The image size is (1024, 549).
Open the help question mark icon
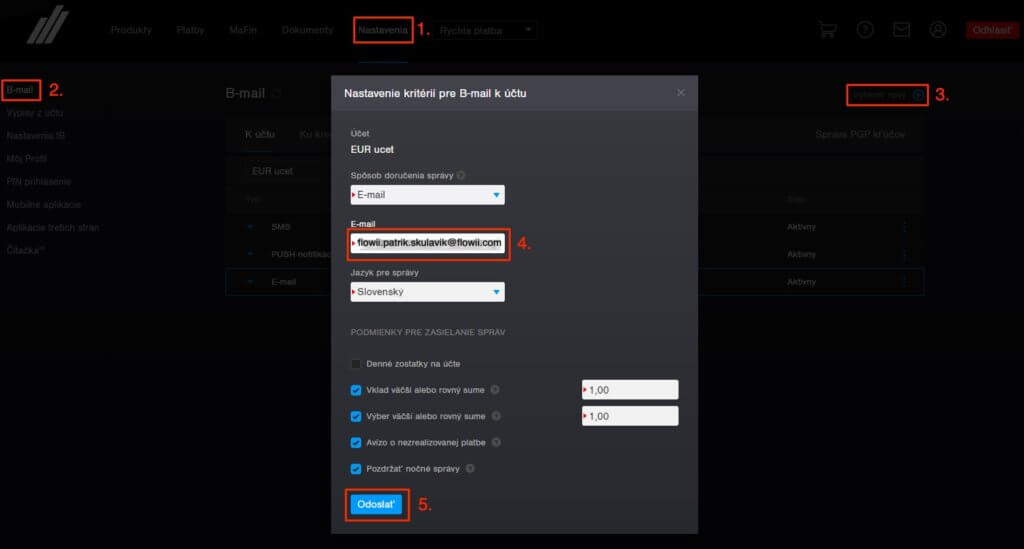865,30
